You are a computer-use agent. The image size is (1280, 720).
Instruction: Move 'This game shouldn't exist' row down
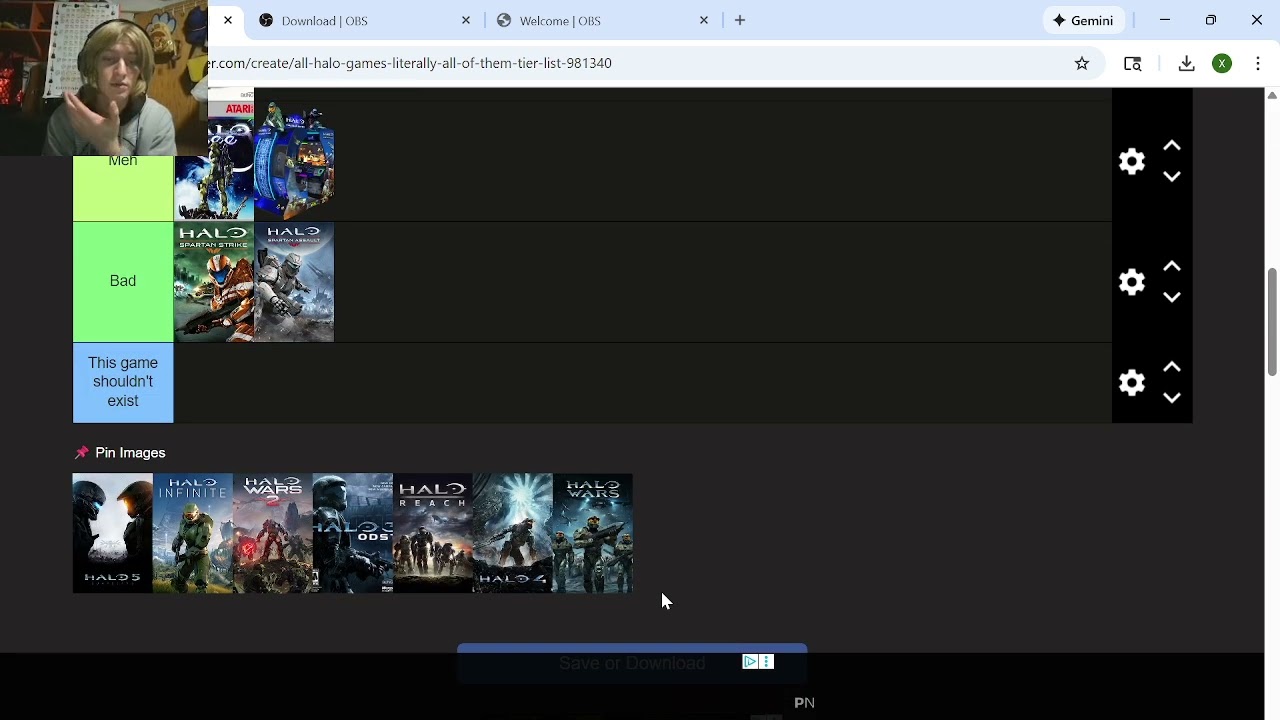(x=1172, y=398)
